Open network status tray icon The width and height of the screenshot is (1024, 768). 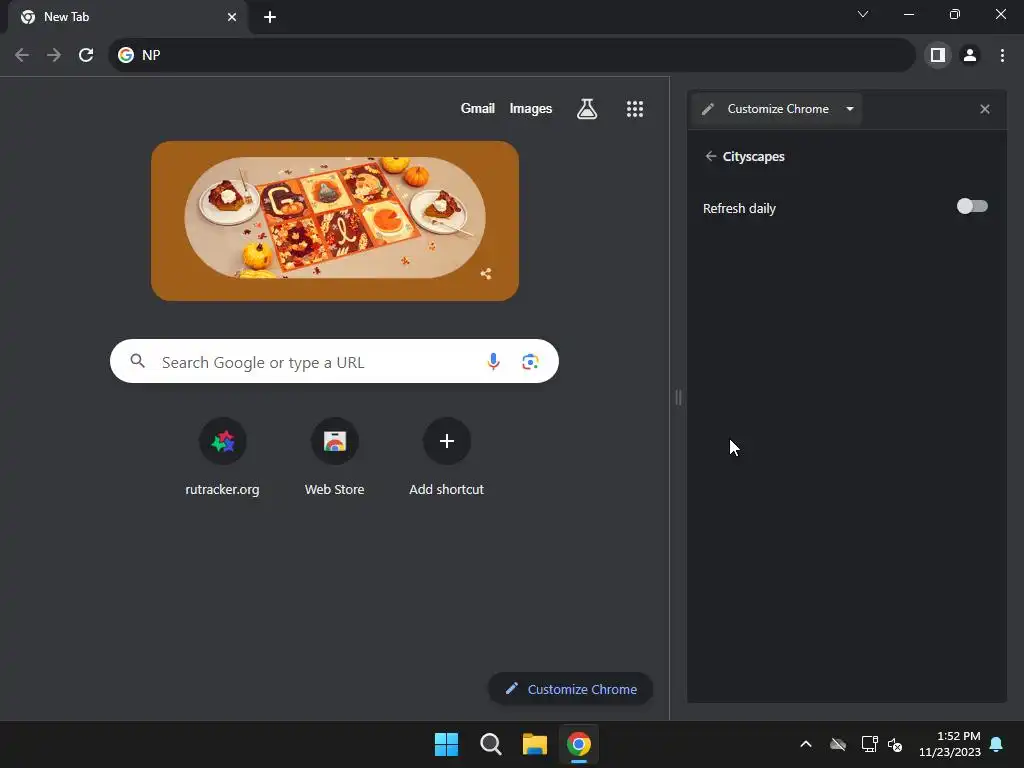[x=869, y=744]
